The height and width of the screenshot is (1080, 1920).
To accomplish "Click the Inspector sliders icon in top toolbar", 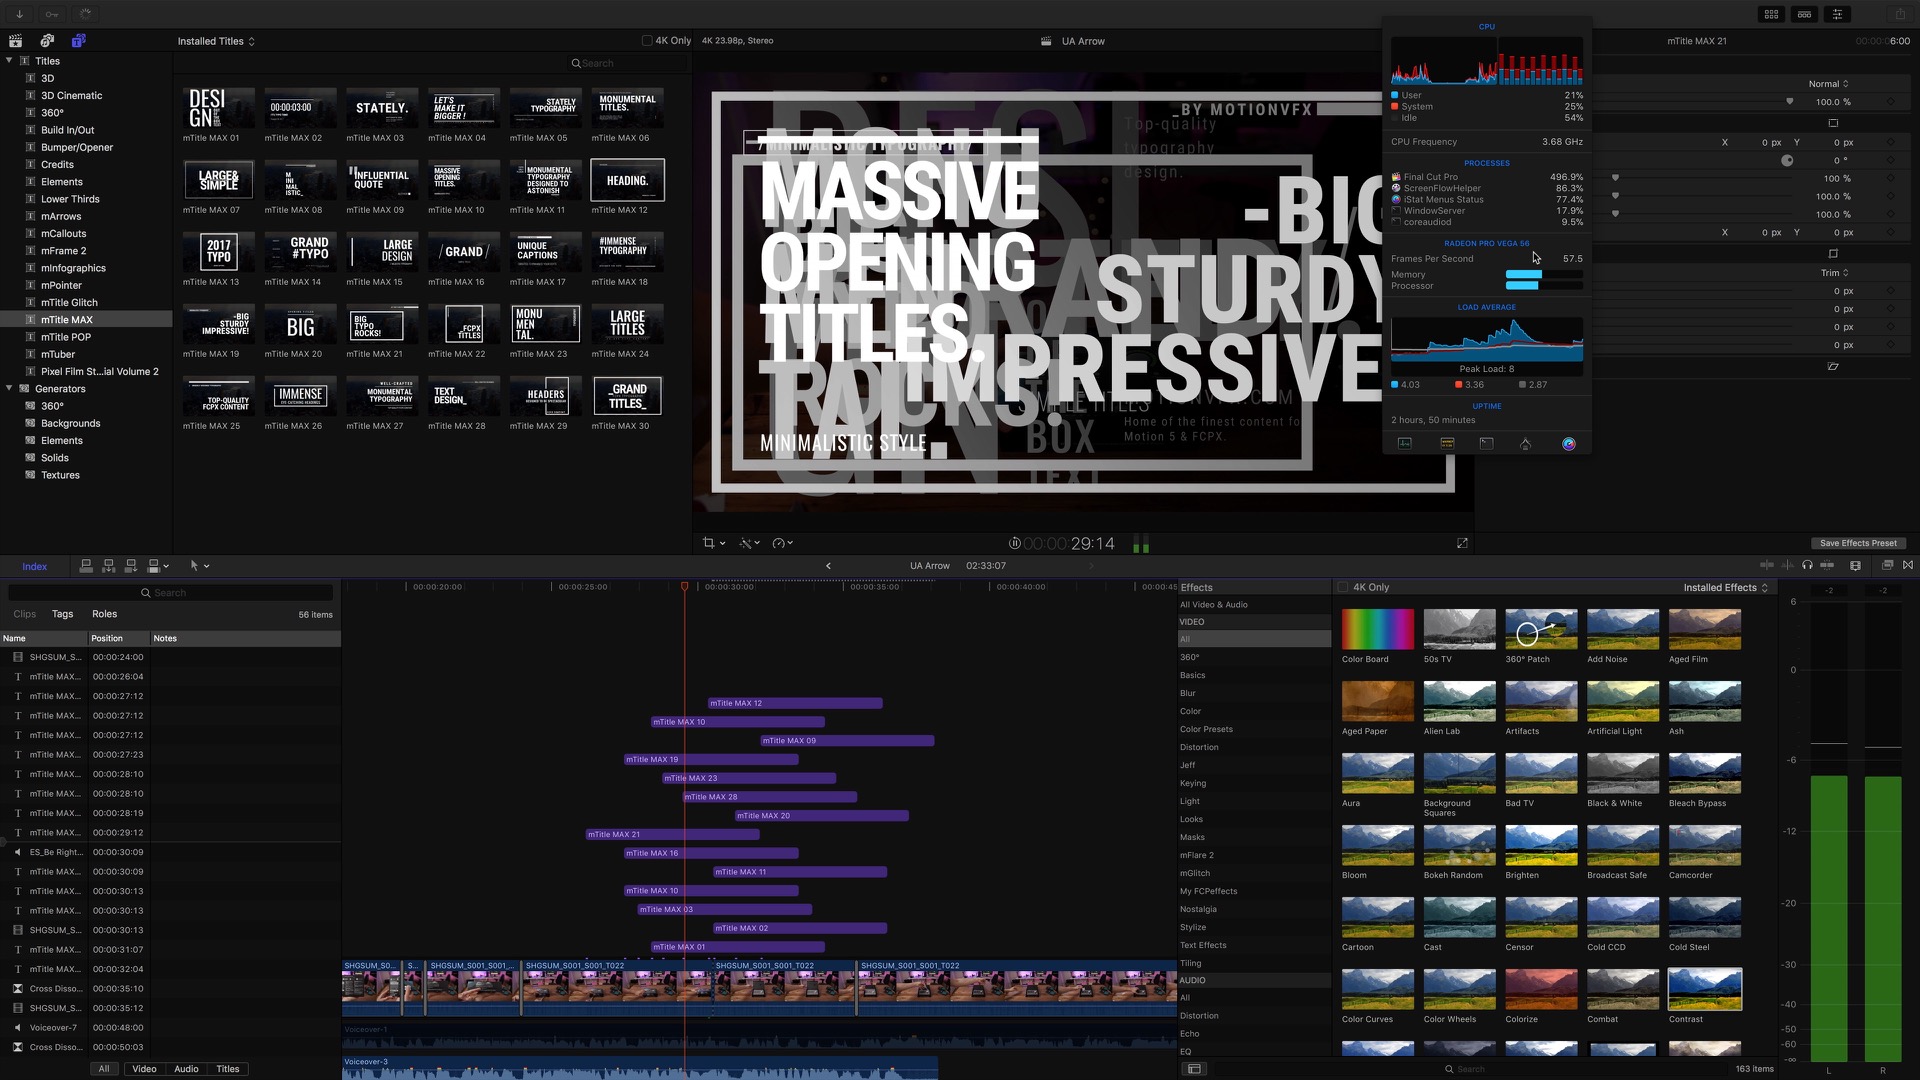I will (1837, 14).
